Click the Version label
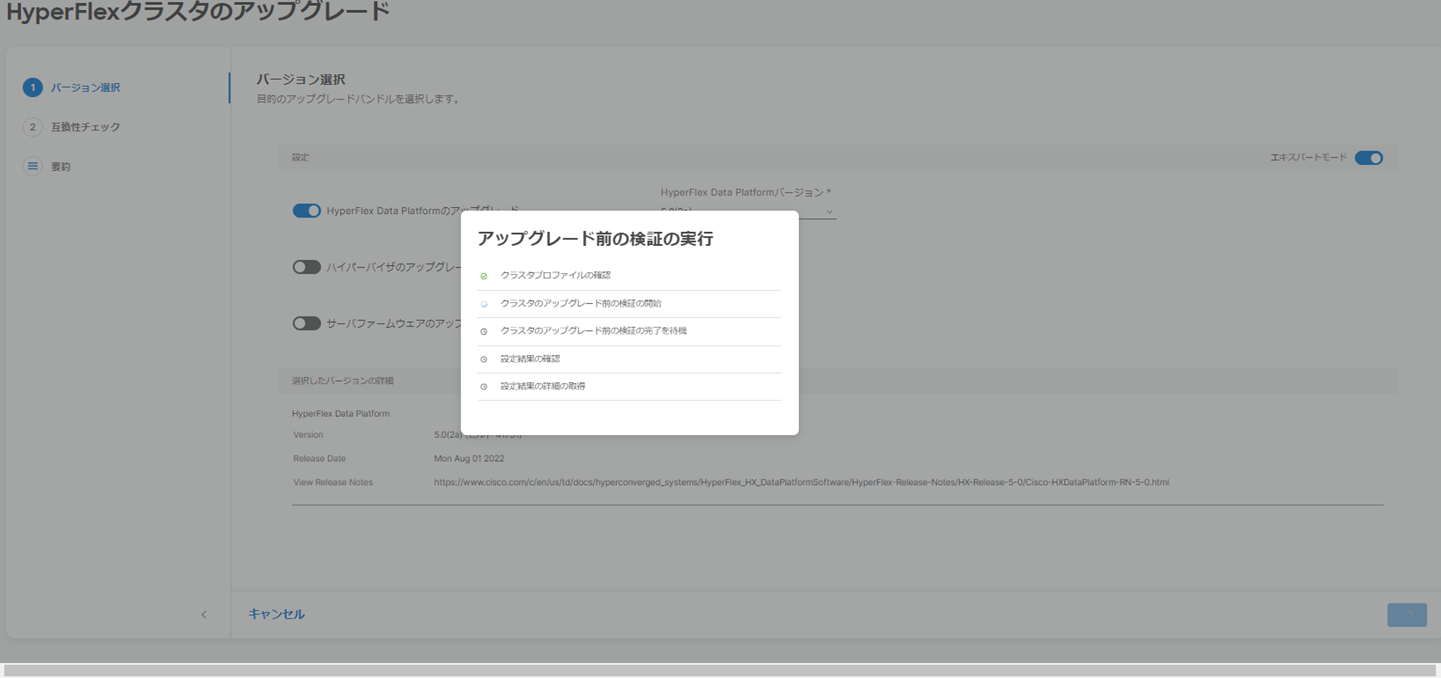The image size is (1441, 678). [308, 435]
